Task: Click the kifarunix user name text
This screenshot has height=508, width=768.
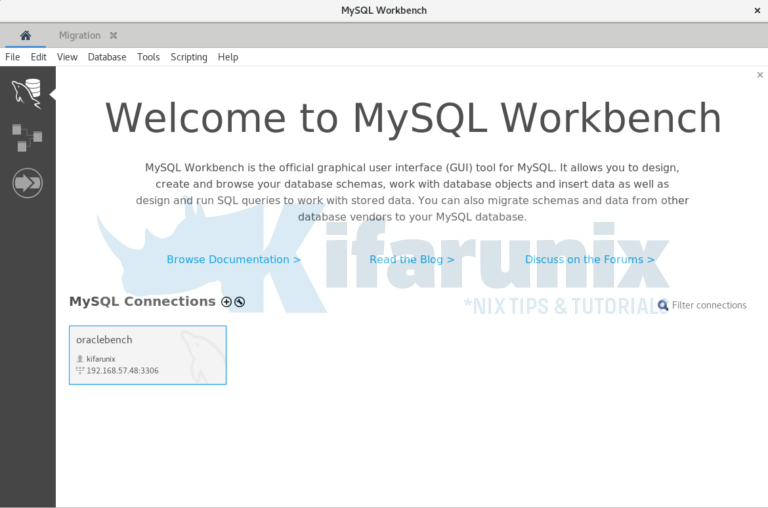Action: pyautogui.click(x=101, y=359)
